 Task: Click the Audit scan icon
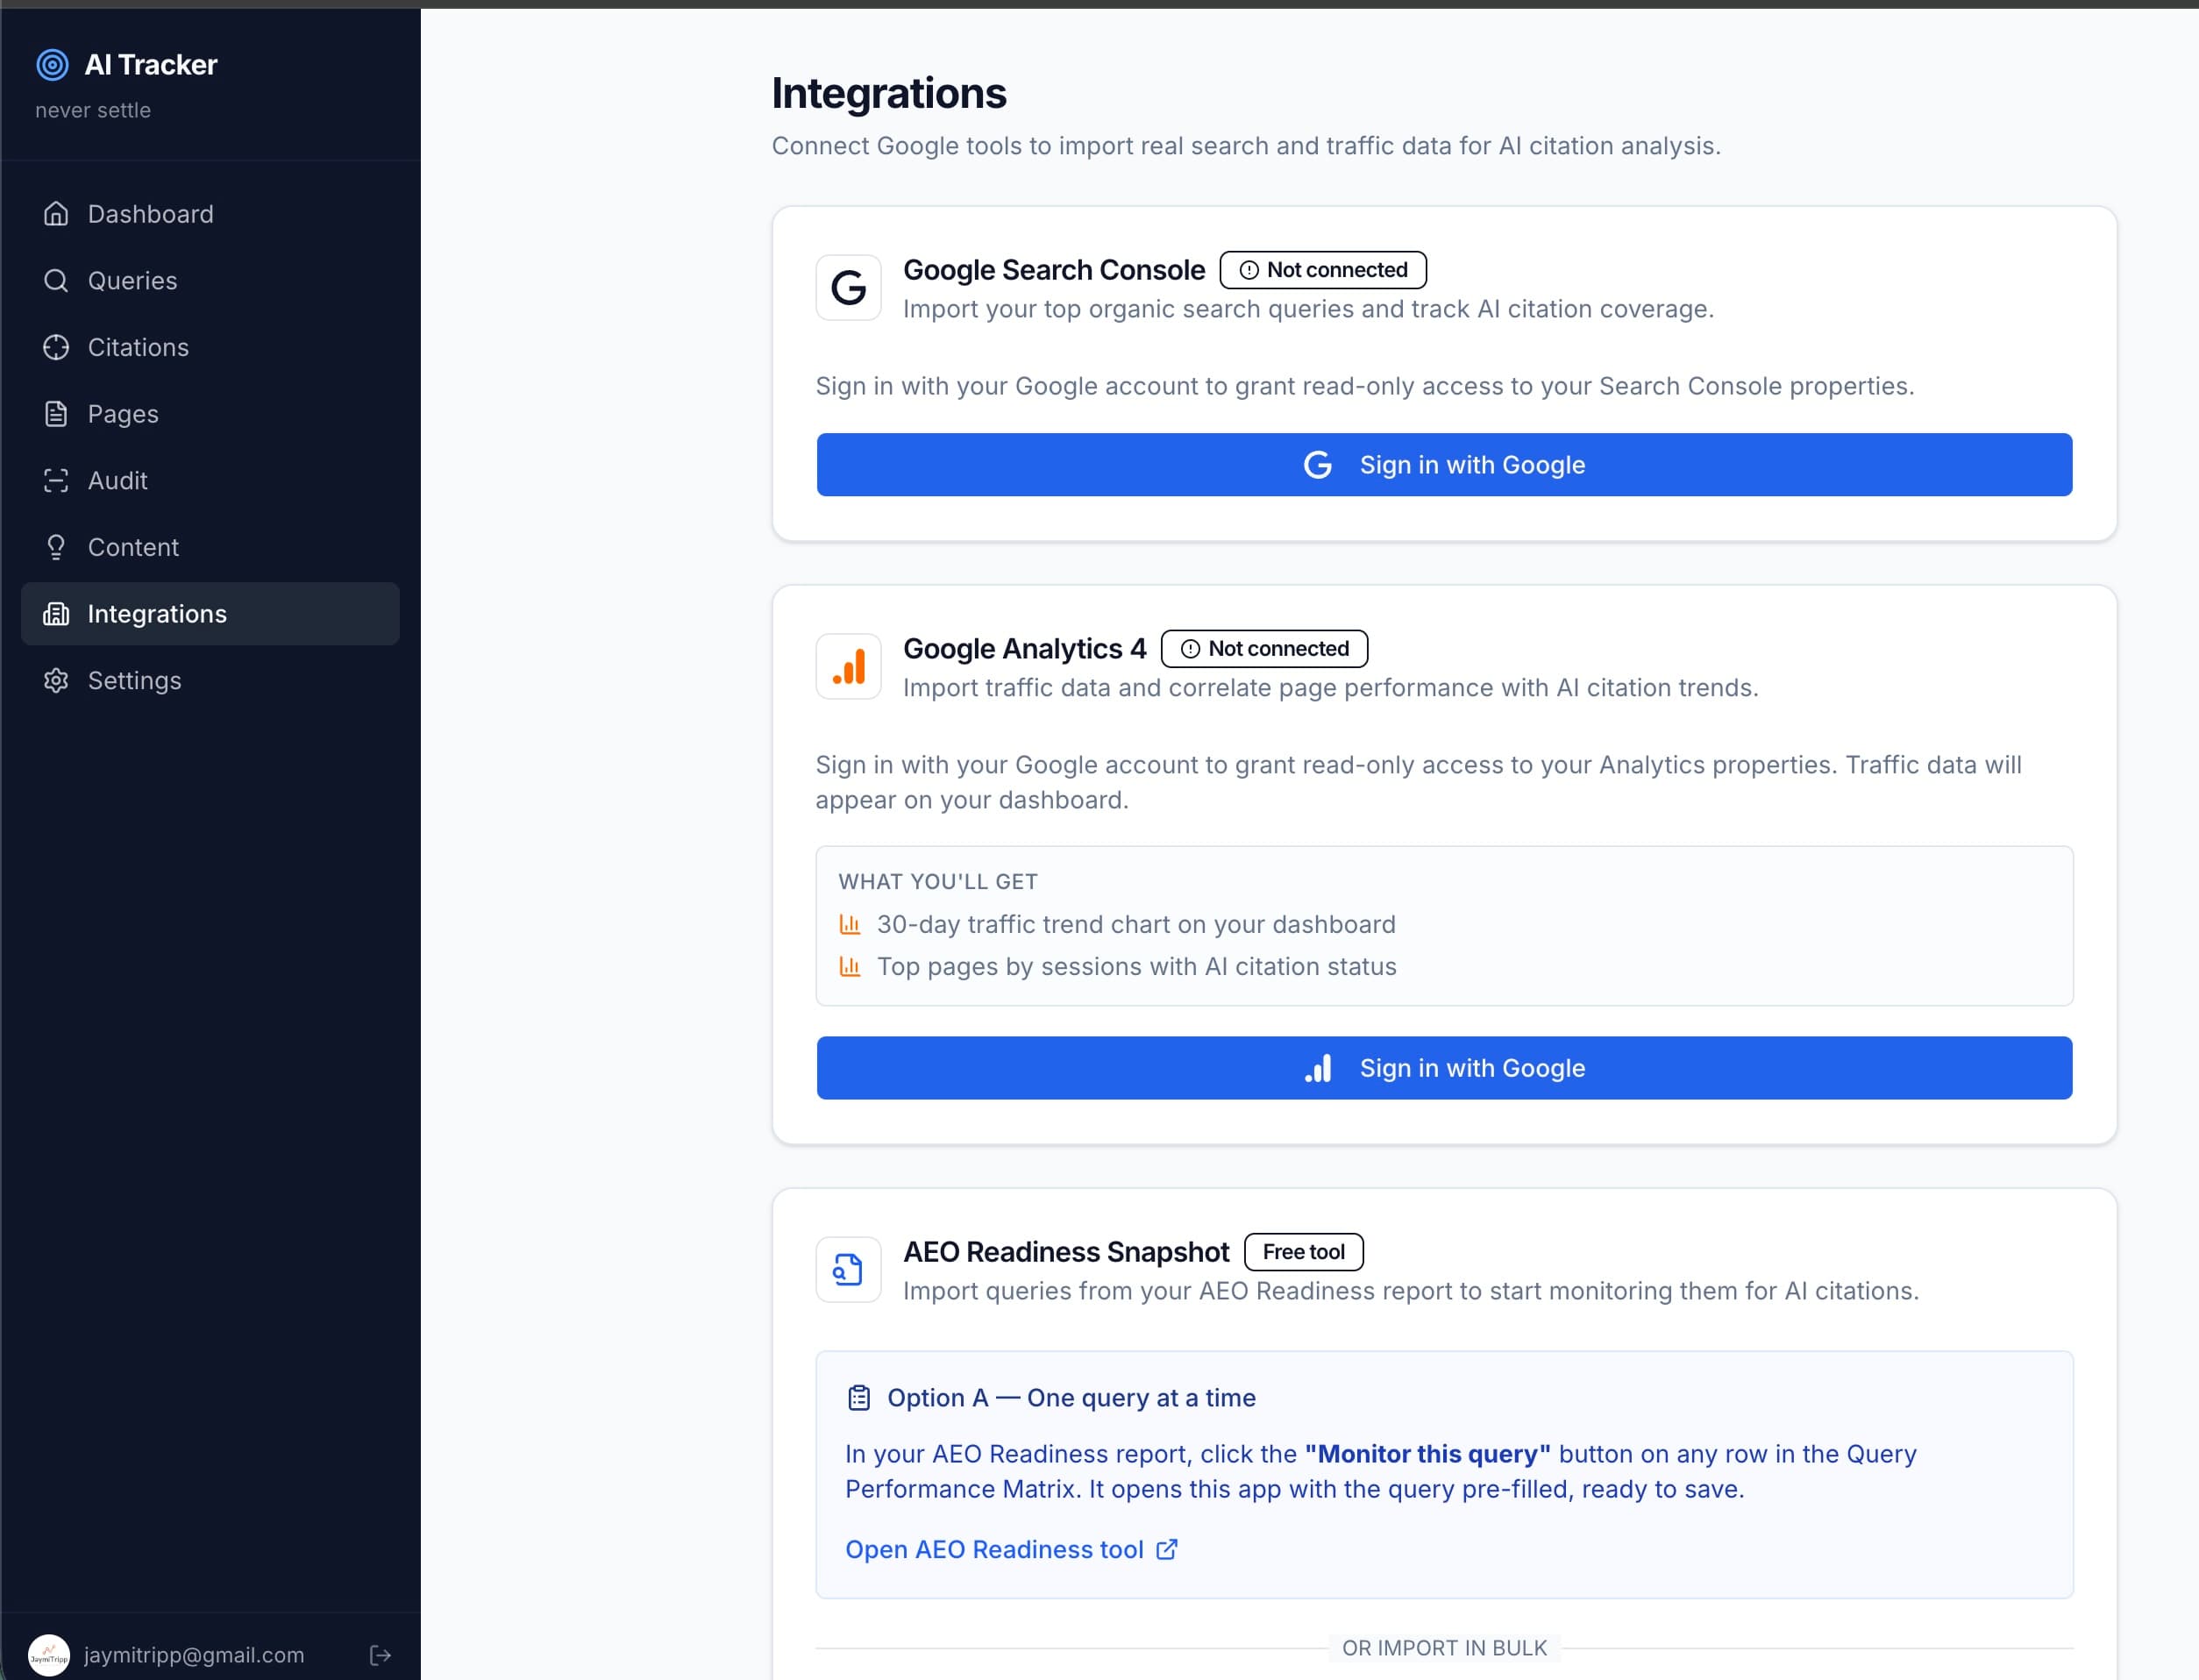click(56, 481)
